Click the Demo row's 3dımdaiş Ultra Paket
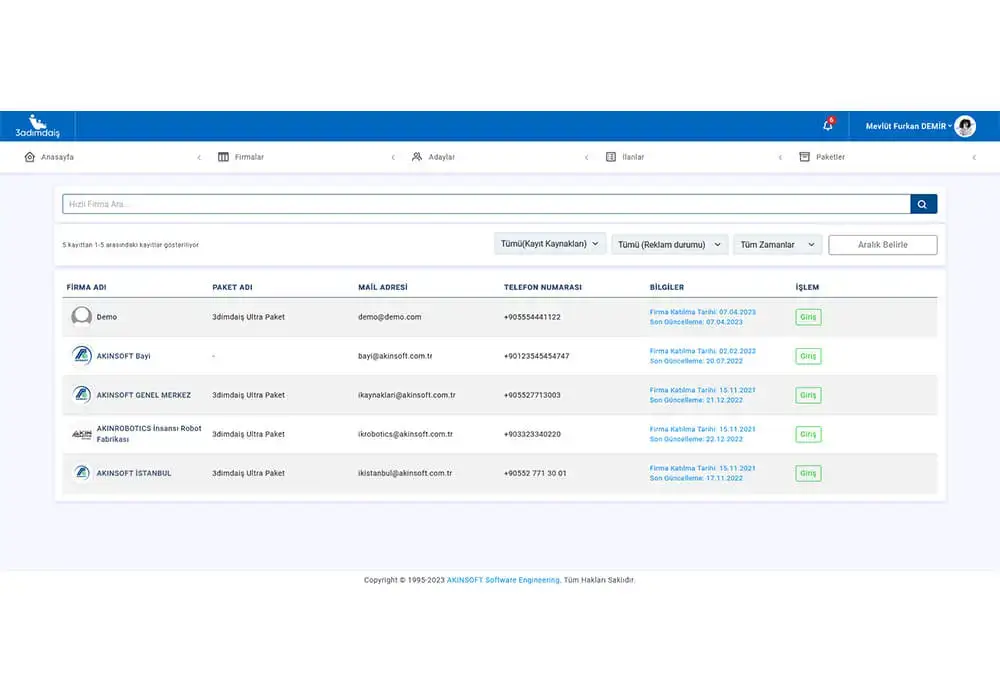This screenshot has width=1000, height=700. click(x=249, y=317)
